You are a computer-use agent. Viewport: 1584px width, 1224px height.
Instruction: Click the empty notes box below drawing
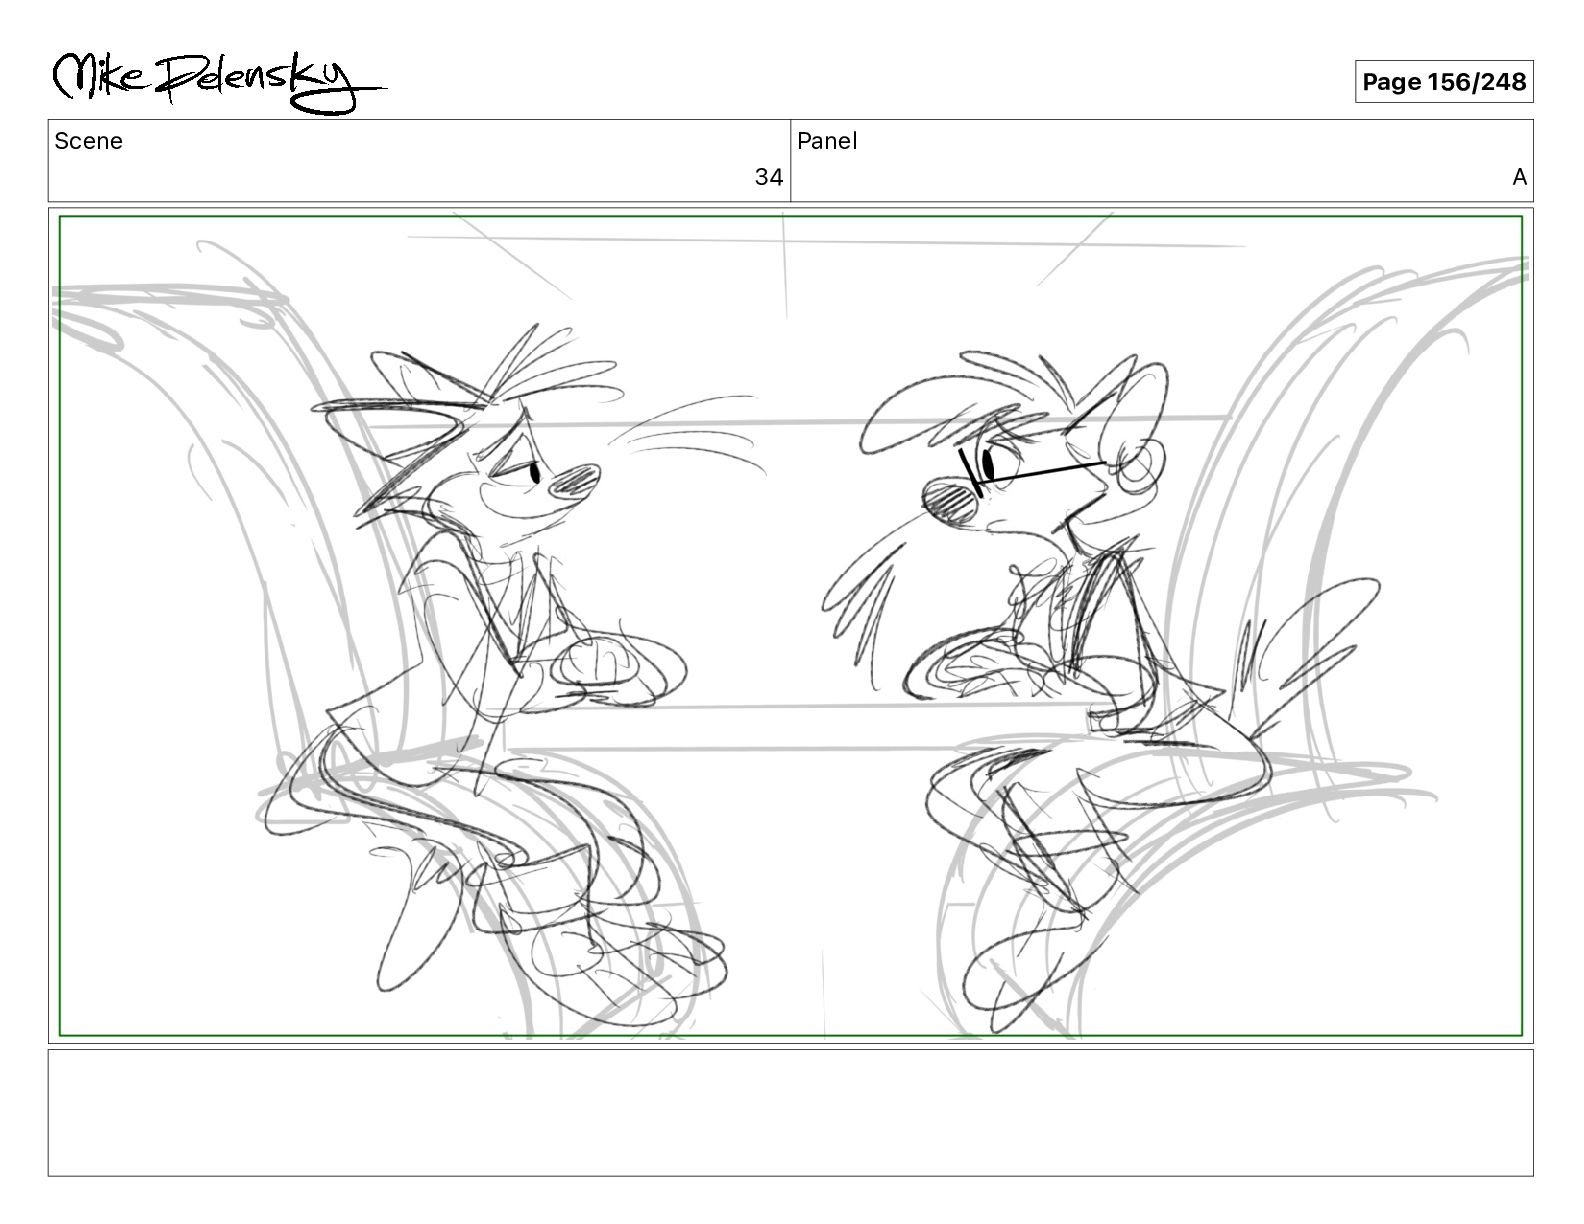790,1112
